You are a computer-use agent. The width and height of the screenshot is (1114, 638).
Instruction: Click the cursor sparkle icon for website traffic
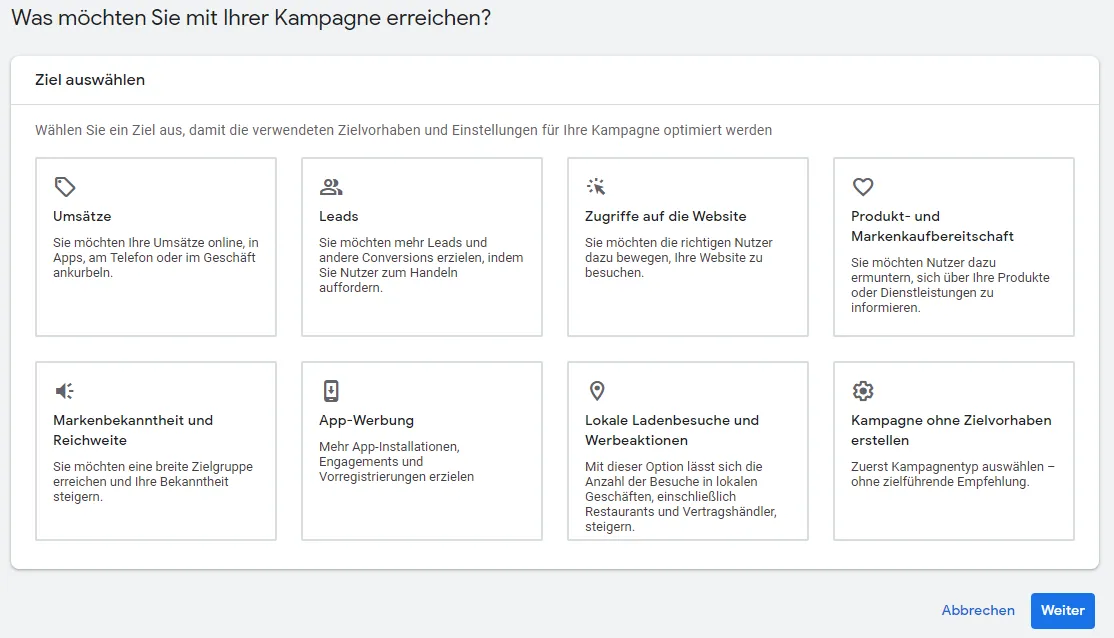(596, 186)
